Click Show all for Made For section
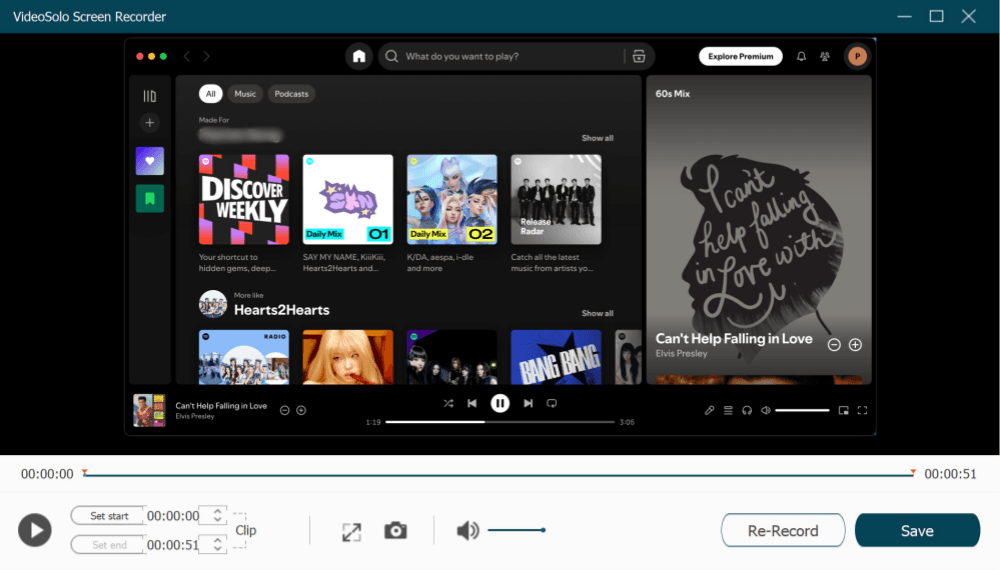1000x570 pixels. 597,138
